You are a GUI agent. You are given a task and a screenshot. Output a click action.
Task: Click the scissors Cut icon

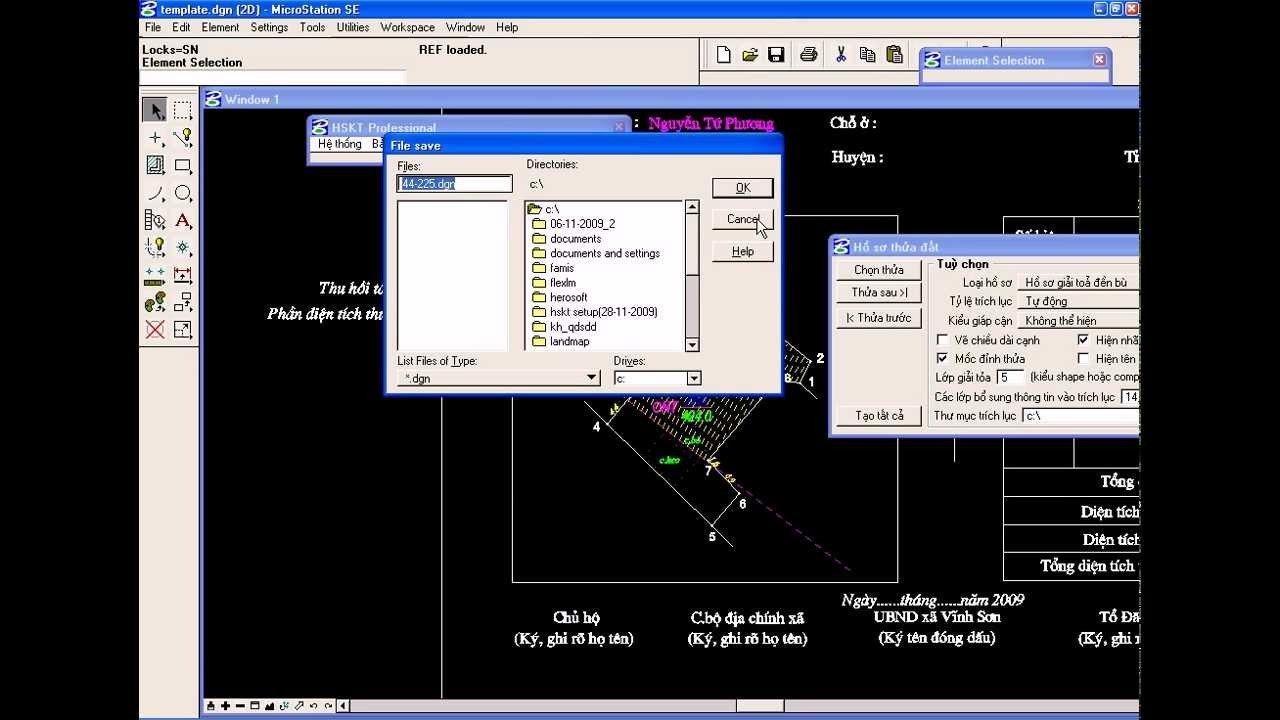coord(841,55)
